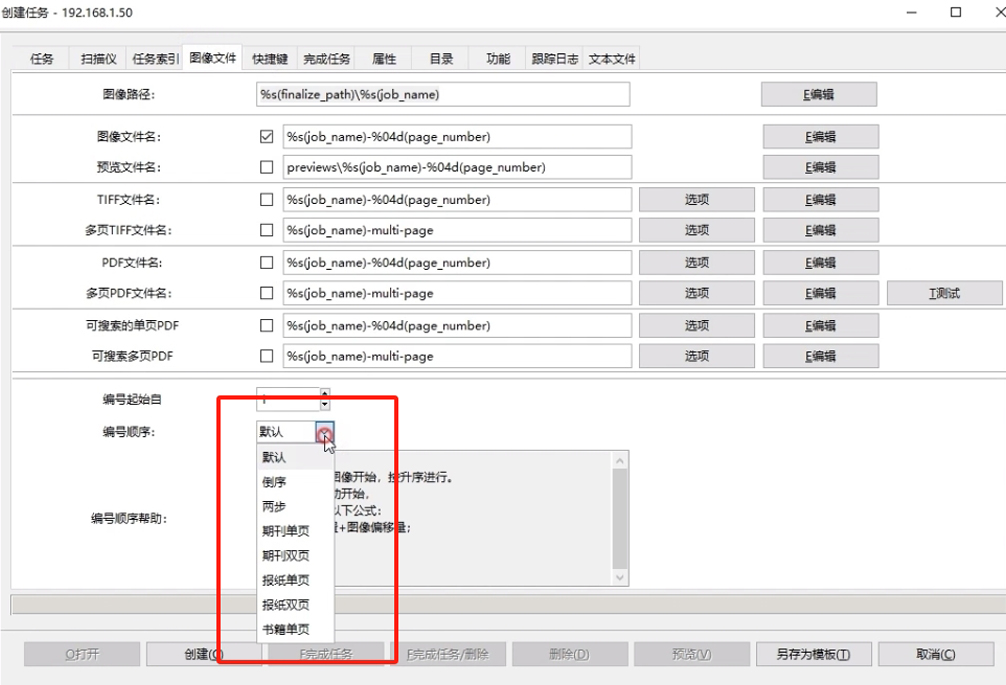Click the TIFF文件名 text field
Screen dimensions: 1006x685
pyautogui.click(x=457, y=199)
